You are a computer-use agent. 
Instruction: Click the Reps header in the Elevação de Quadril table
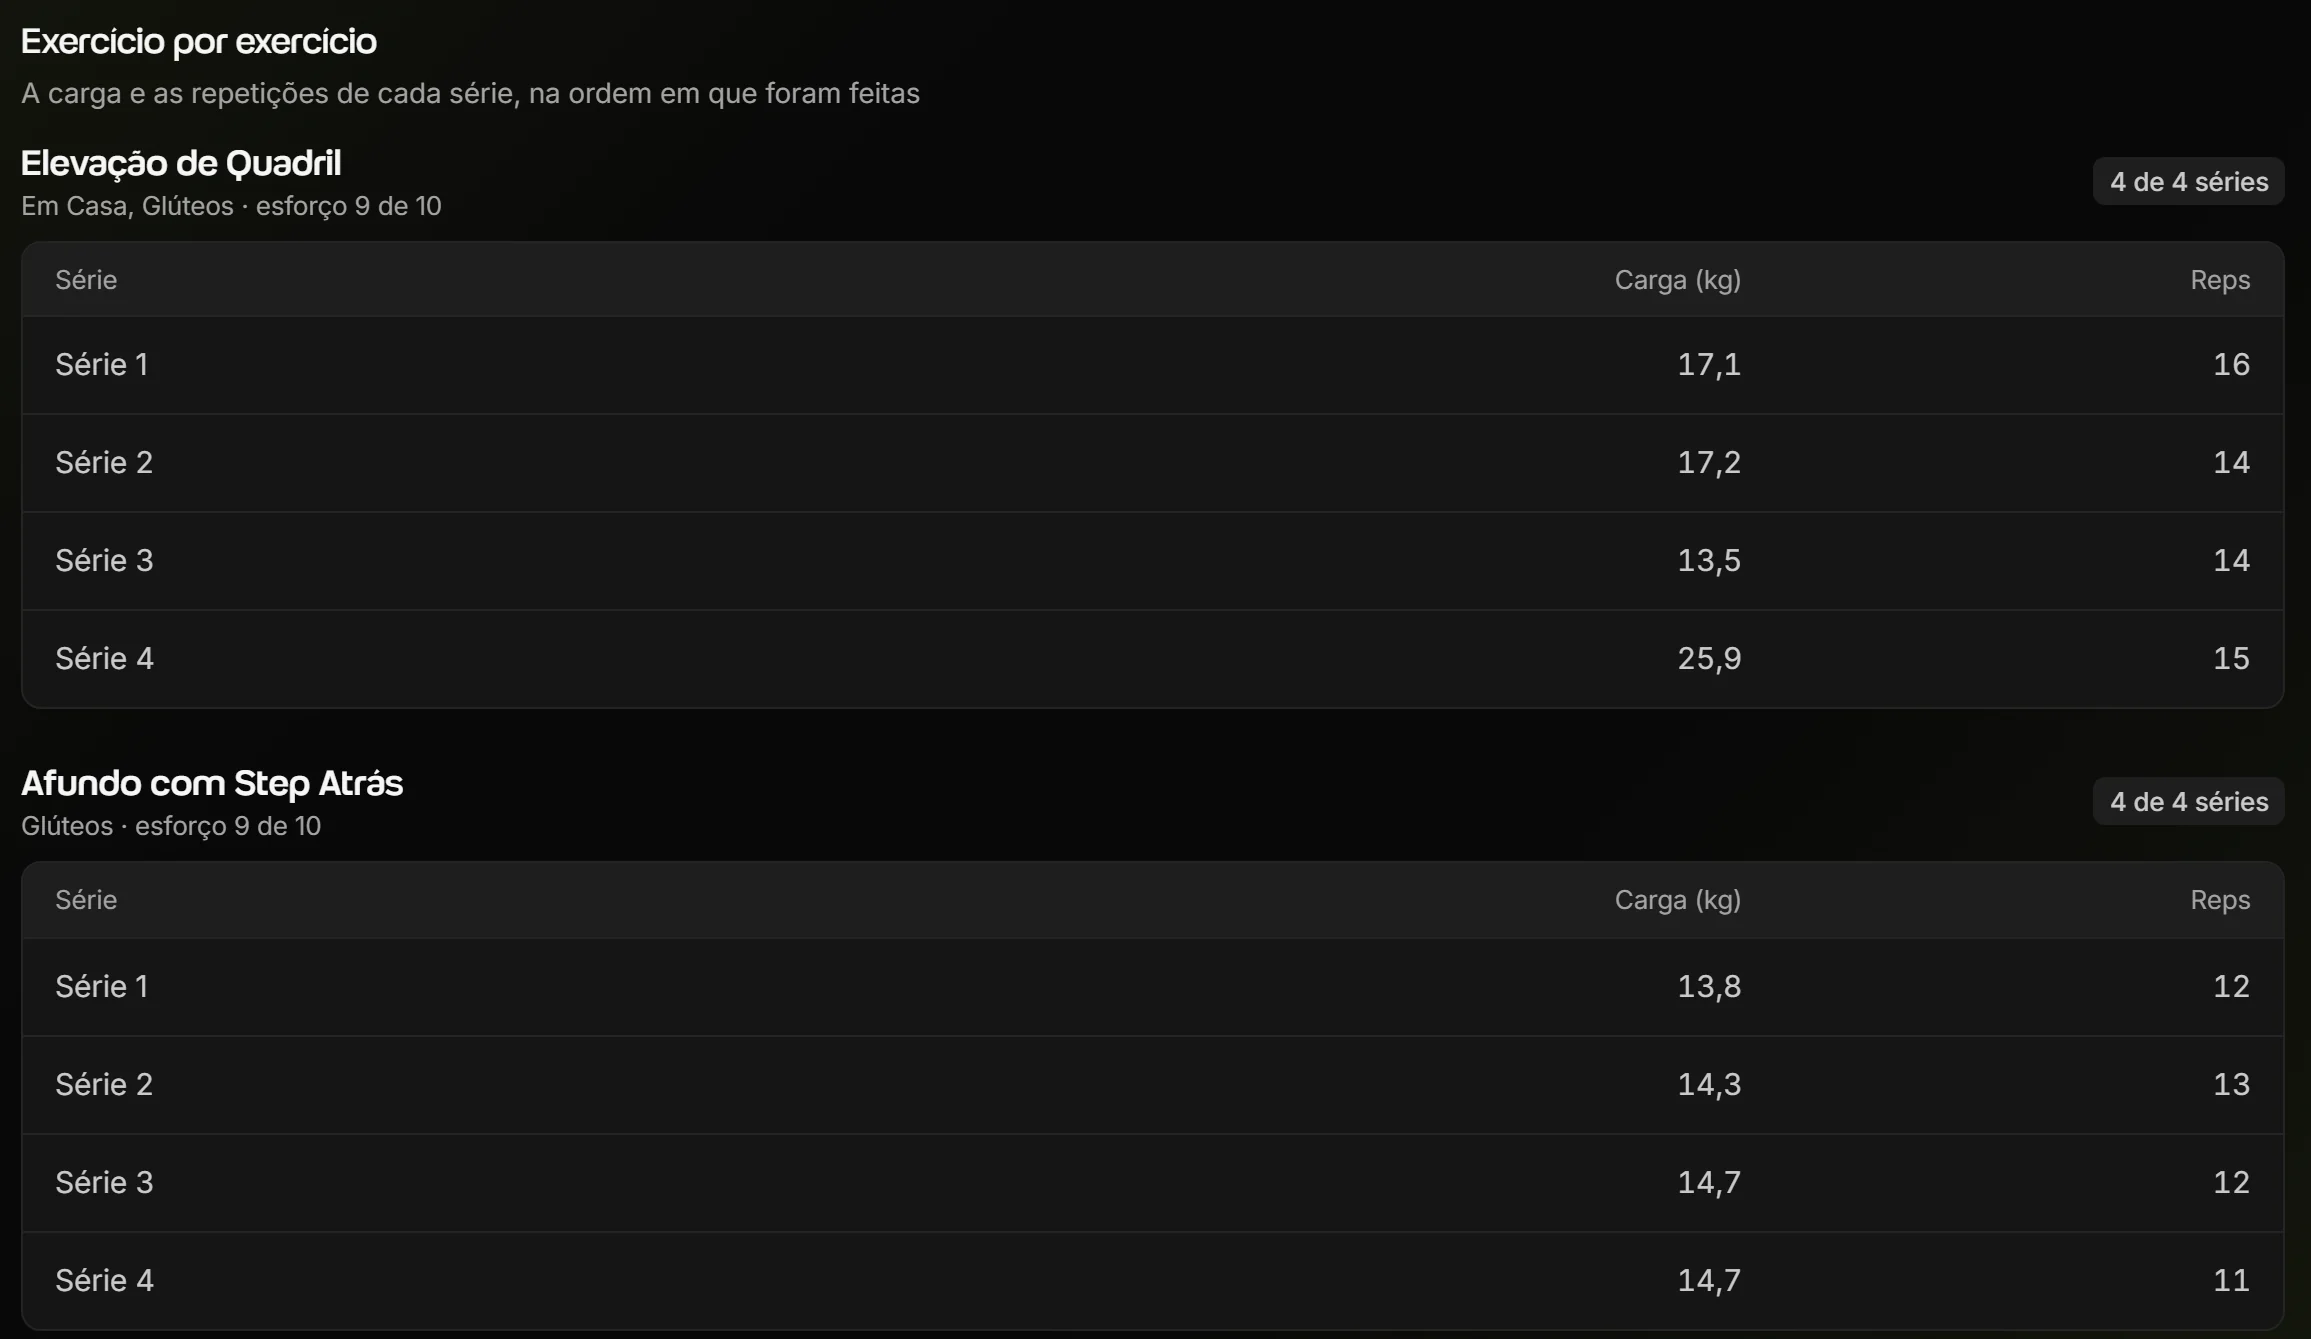(2220, 280)
